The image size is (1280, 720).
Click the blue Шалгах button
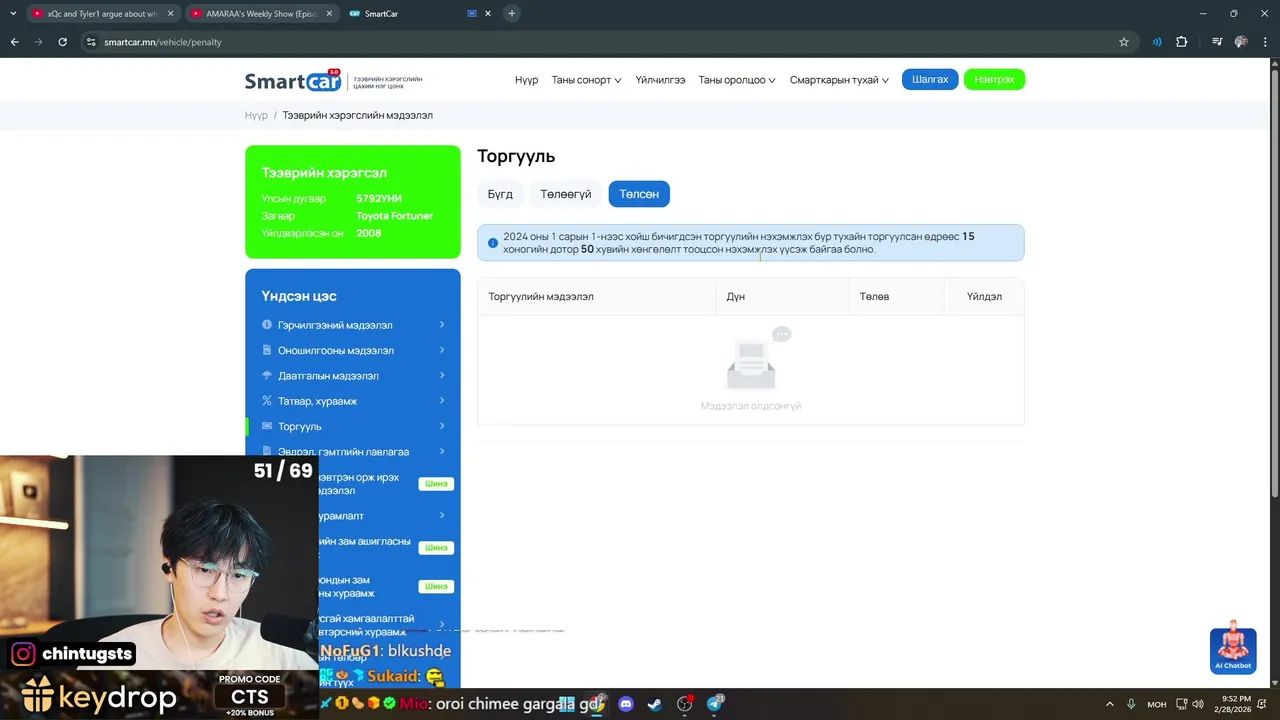coord(930,79)
